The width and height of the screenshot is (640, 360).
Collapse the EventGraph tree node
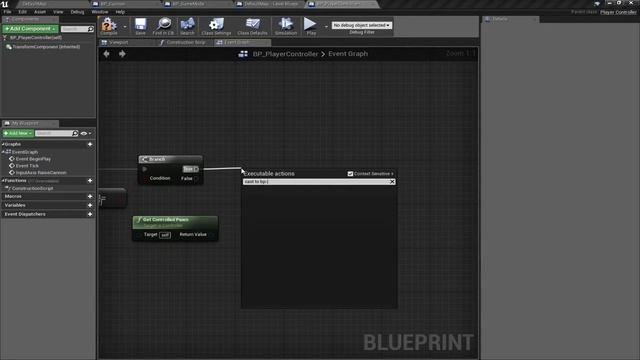[x=3, y=152]
